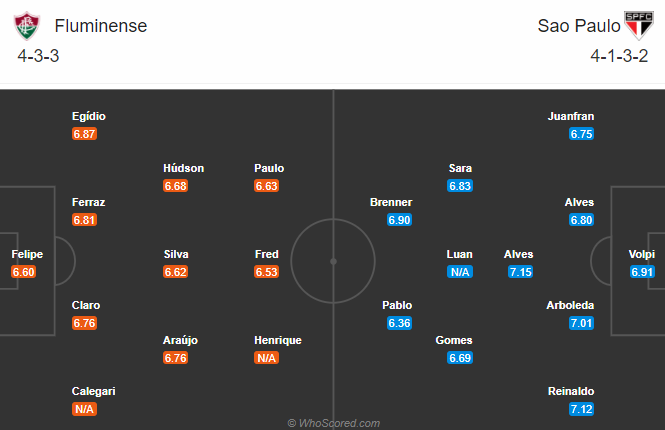Click Luan's N/A rating badge
Viewport: 665px width, 430px height.
460,272
